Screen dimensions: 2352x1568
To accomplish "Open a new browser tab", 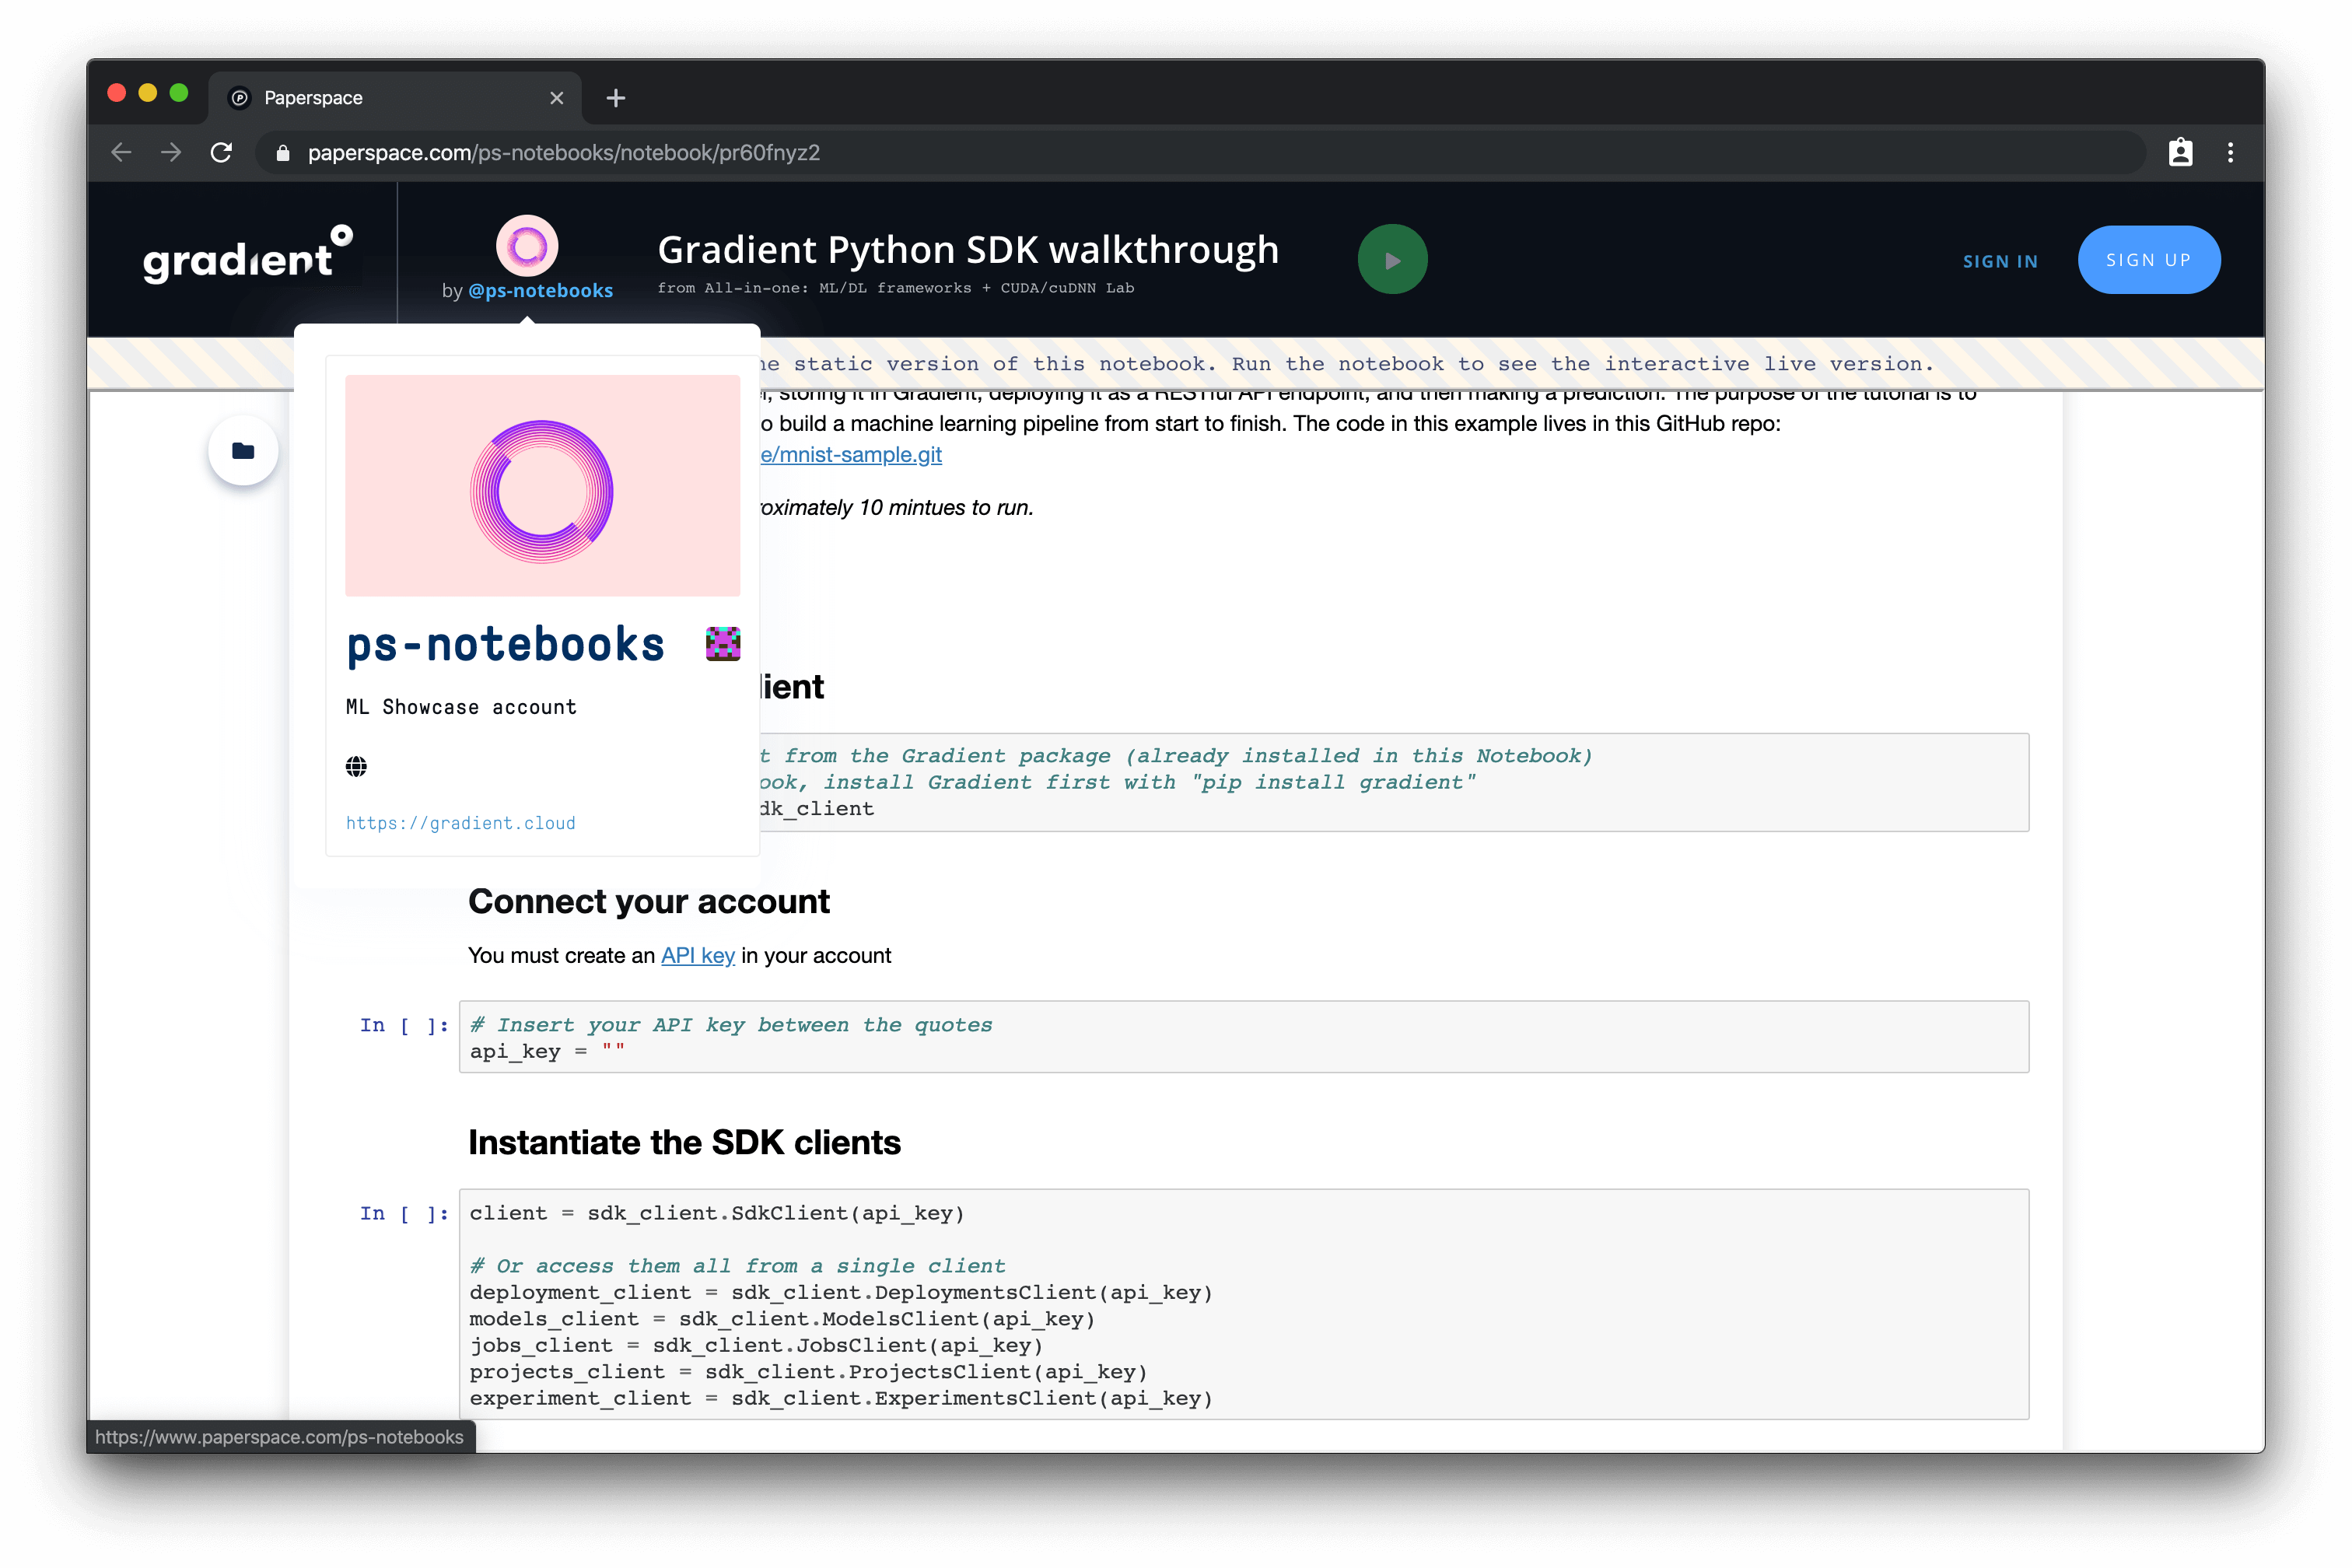I will [616, 98].
